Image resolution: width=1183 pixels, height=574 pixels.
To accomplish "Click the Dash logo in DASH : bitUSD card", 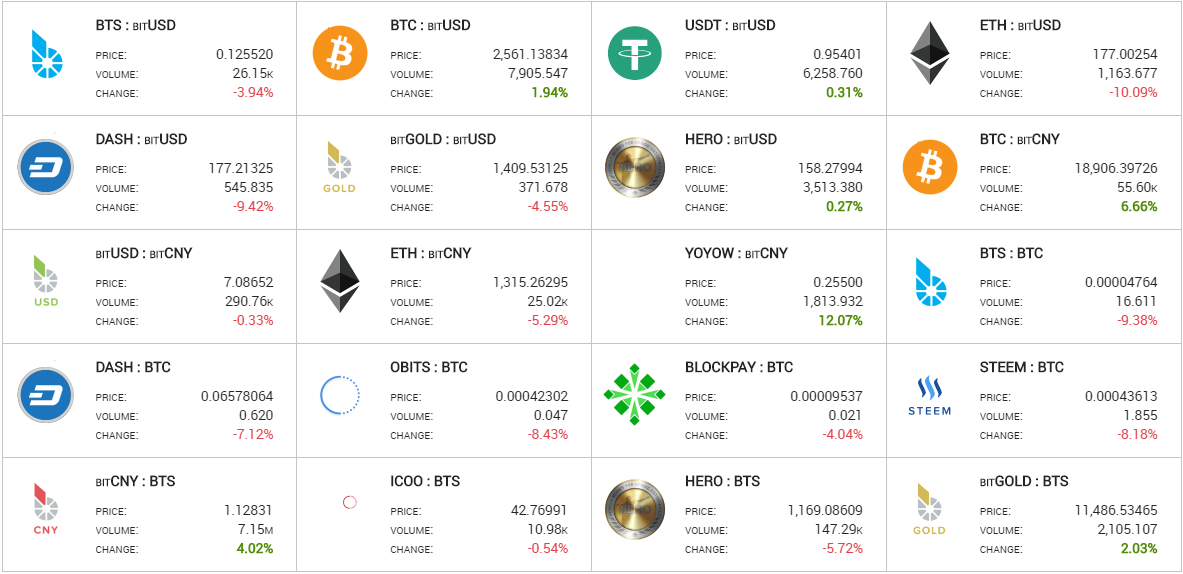I will click(x=45, y=167).
